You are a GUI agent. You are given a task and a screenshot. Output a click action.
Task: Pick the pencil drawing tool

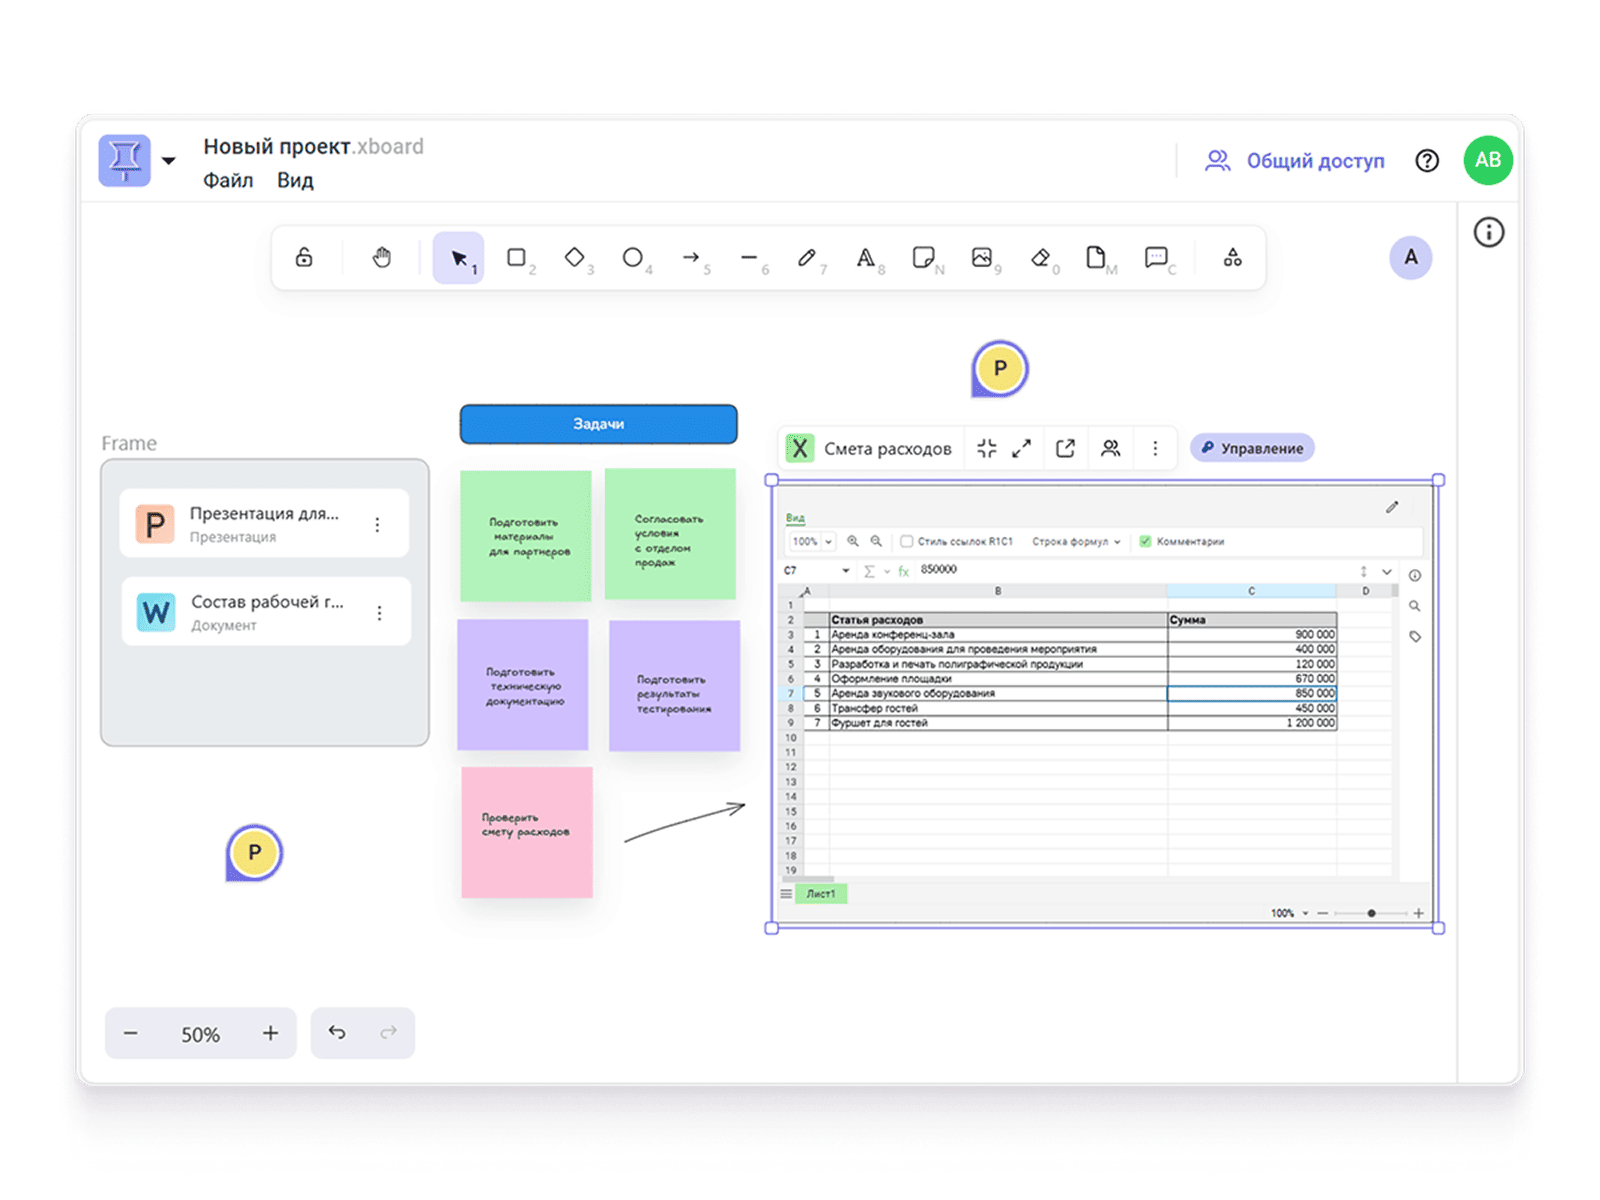[806, 258]
